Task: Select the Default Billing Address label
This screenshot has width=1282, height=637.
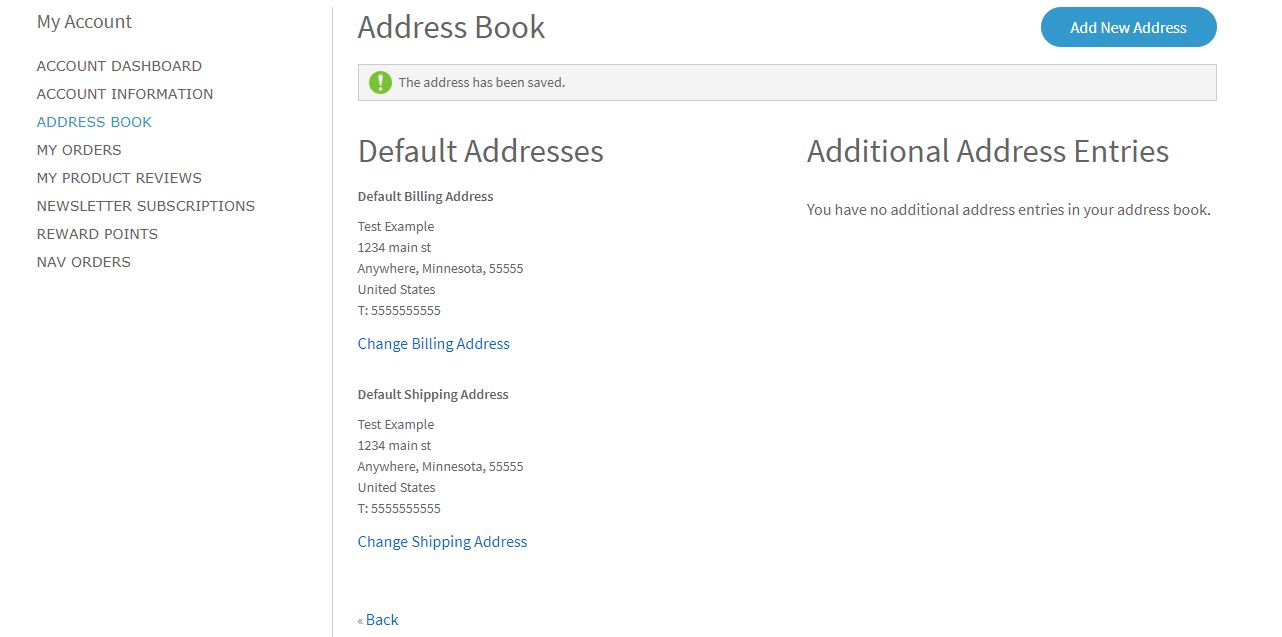Action: tap(425, 196)
